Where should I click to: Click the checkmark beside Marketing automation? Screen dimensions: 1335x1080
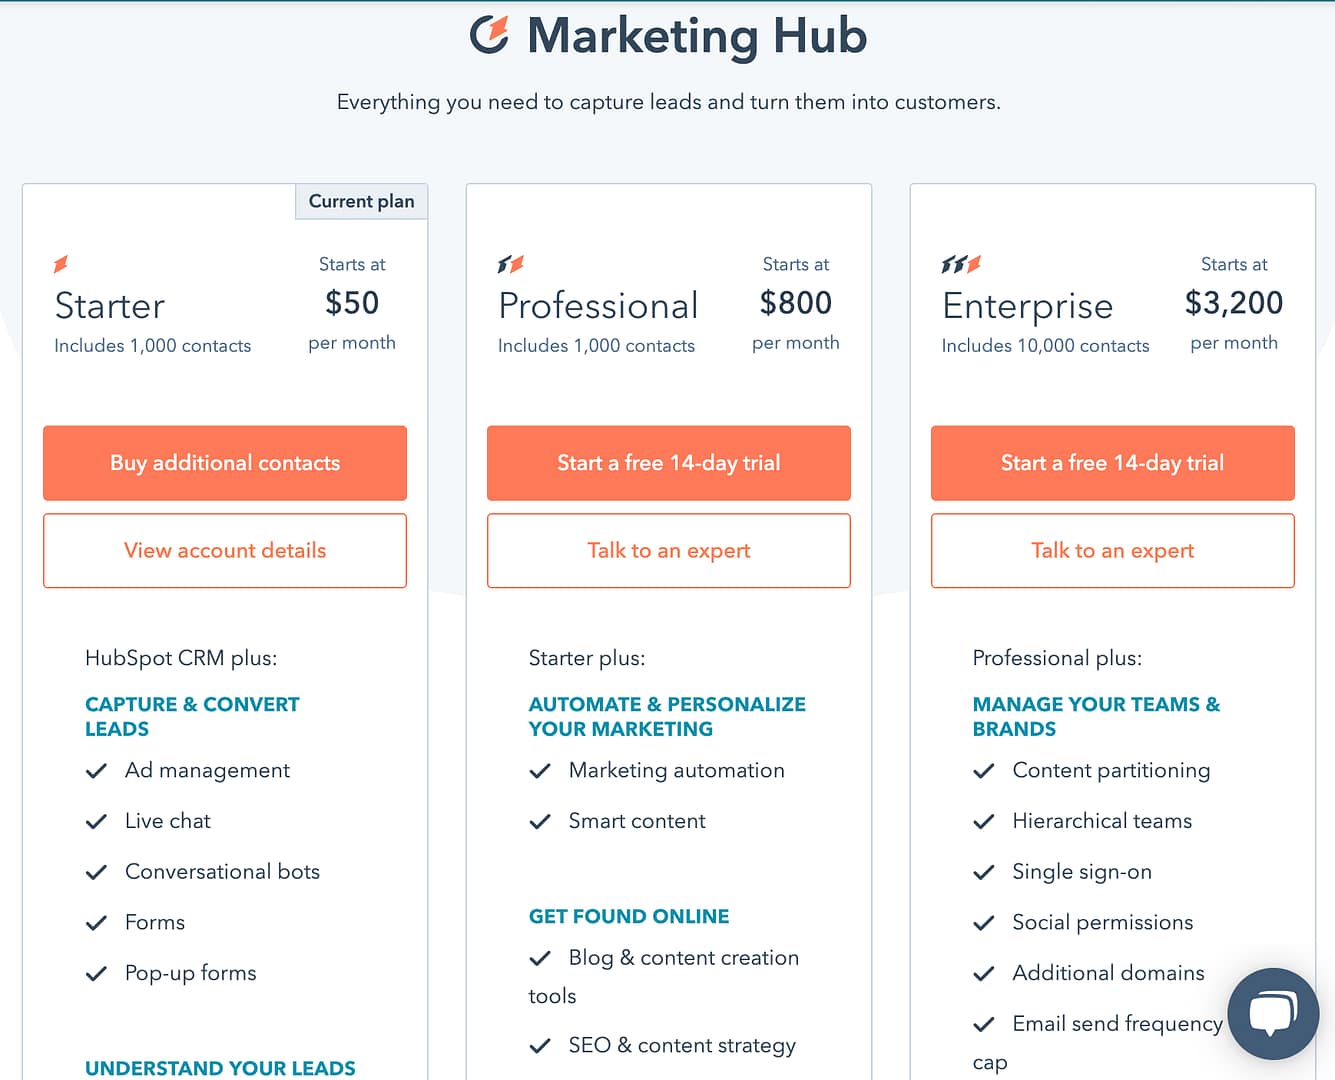click(x=541, y=770)
